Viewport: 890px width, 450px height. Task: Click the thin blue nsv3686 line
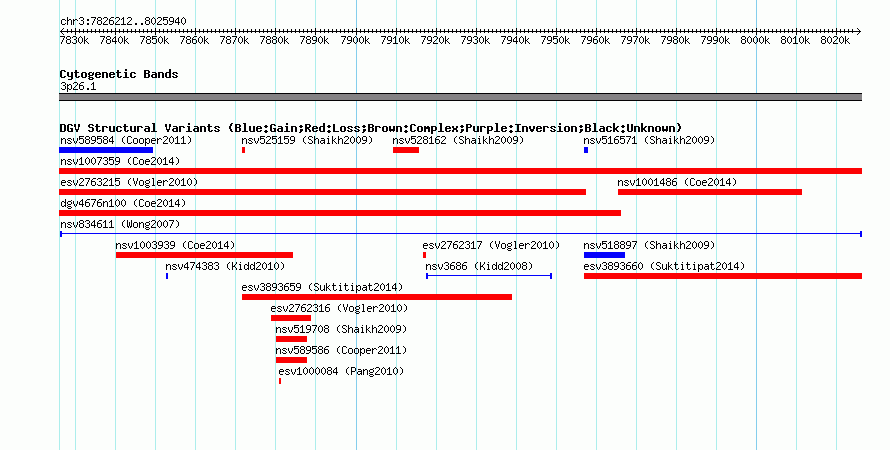489,276
